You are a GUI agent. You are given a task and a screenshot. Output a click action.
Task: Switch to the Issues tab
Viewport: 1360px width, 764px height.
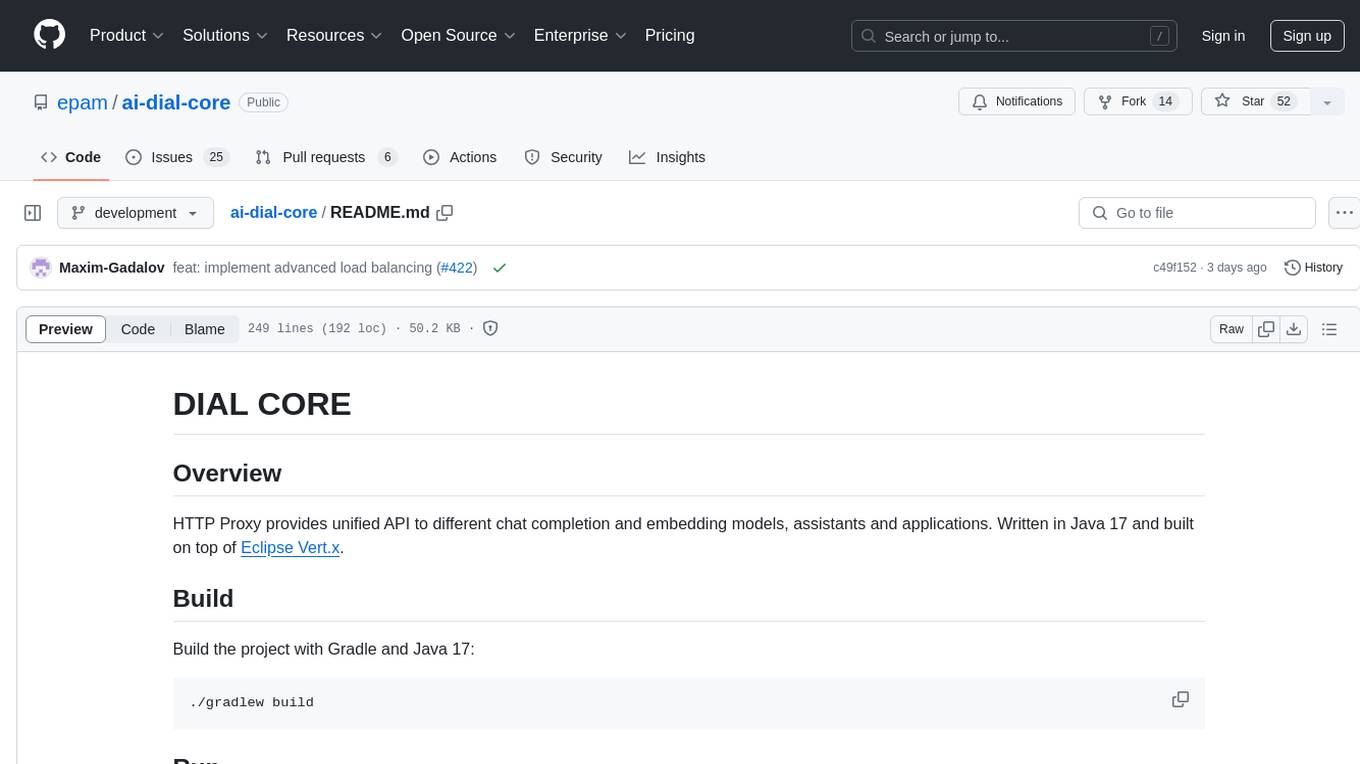point(177,157)
